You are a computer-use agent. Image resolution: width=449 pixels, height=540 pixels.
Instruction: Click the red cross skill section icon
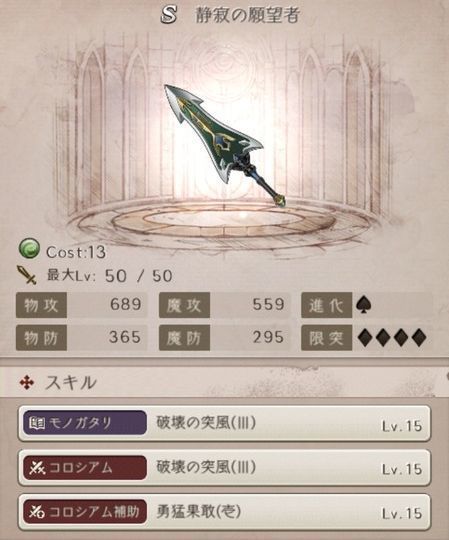coord(27,383)
